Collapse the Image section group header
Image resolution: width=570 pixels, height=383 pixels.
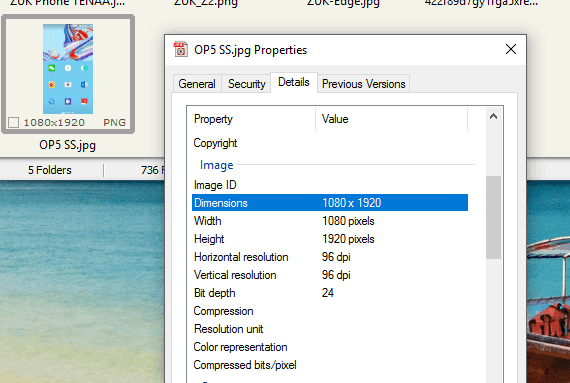(x=217, y=165)
